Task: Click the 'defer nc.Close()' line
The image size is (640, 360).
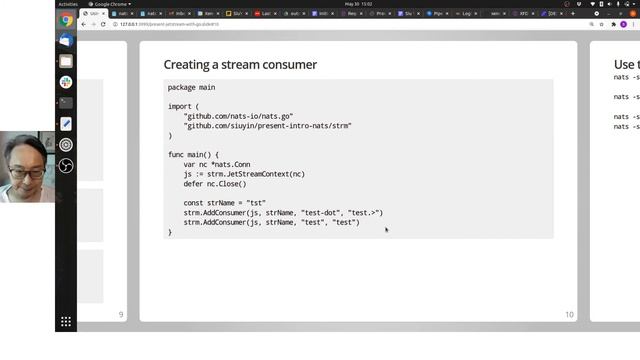Action: [215, 184]
